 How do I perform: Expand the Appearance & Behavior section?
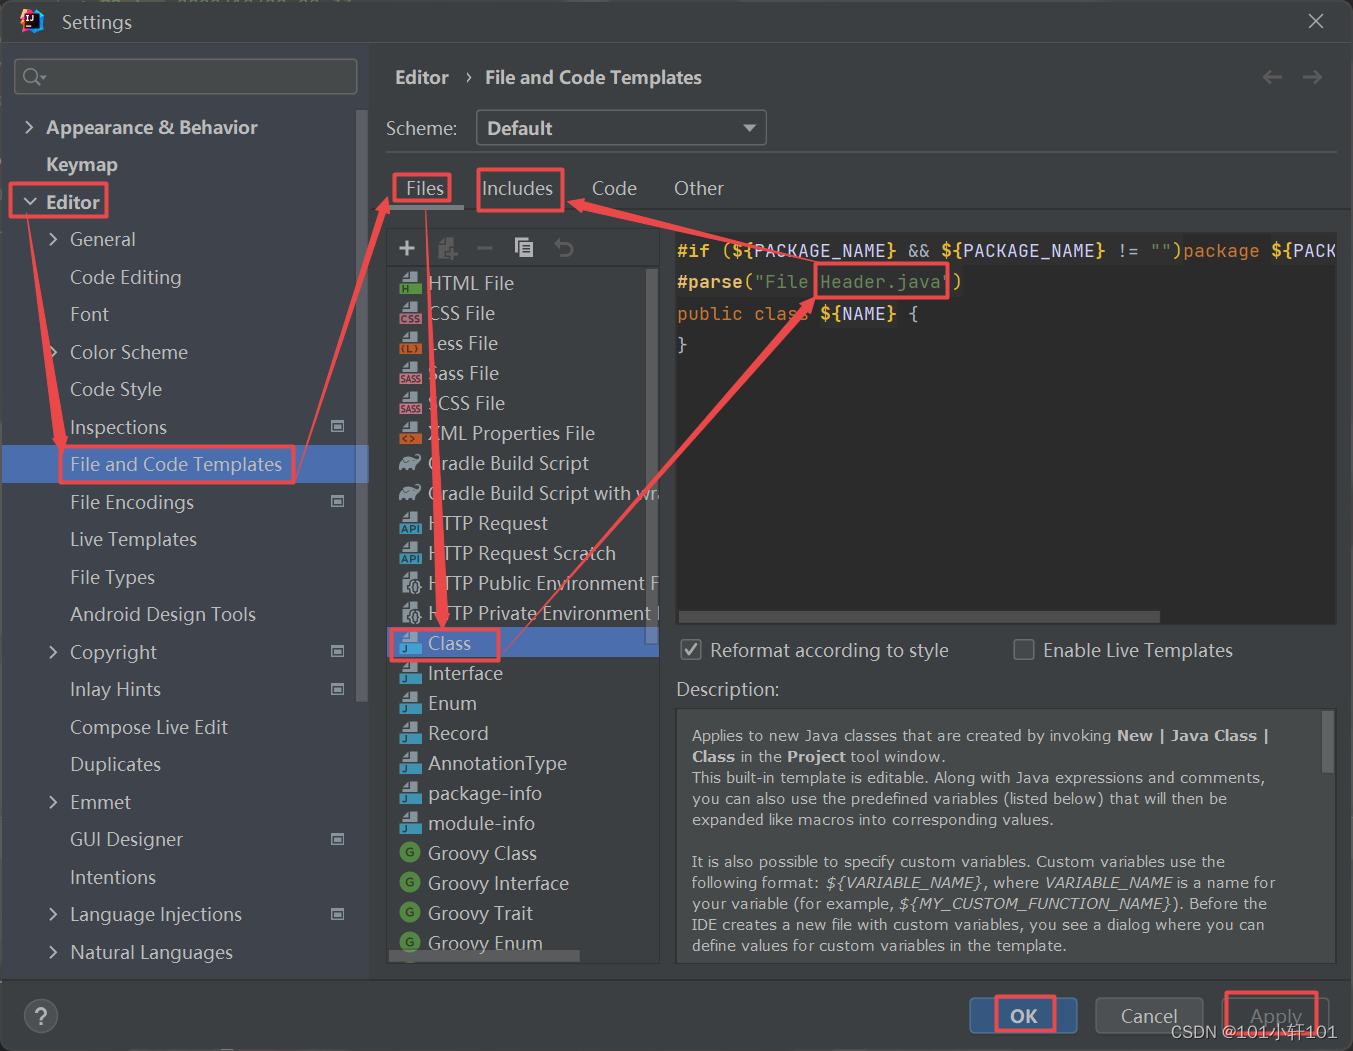pos(29,127)
